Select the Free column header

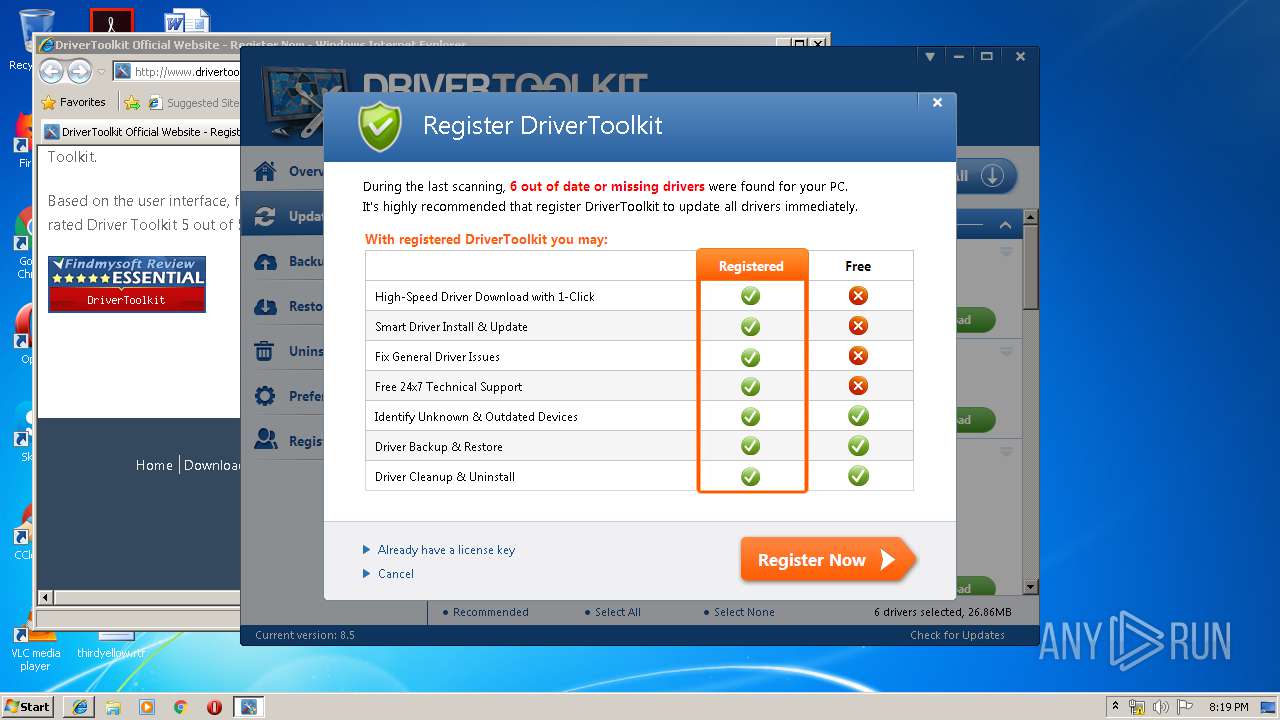point(858,266)
